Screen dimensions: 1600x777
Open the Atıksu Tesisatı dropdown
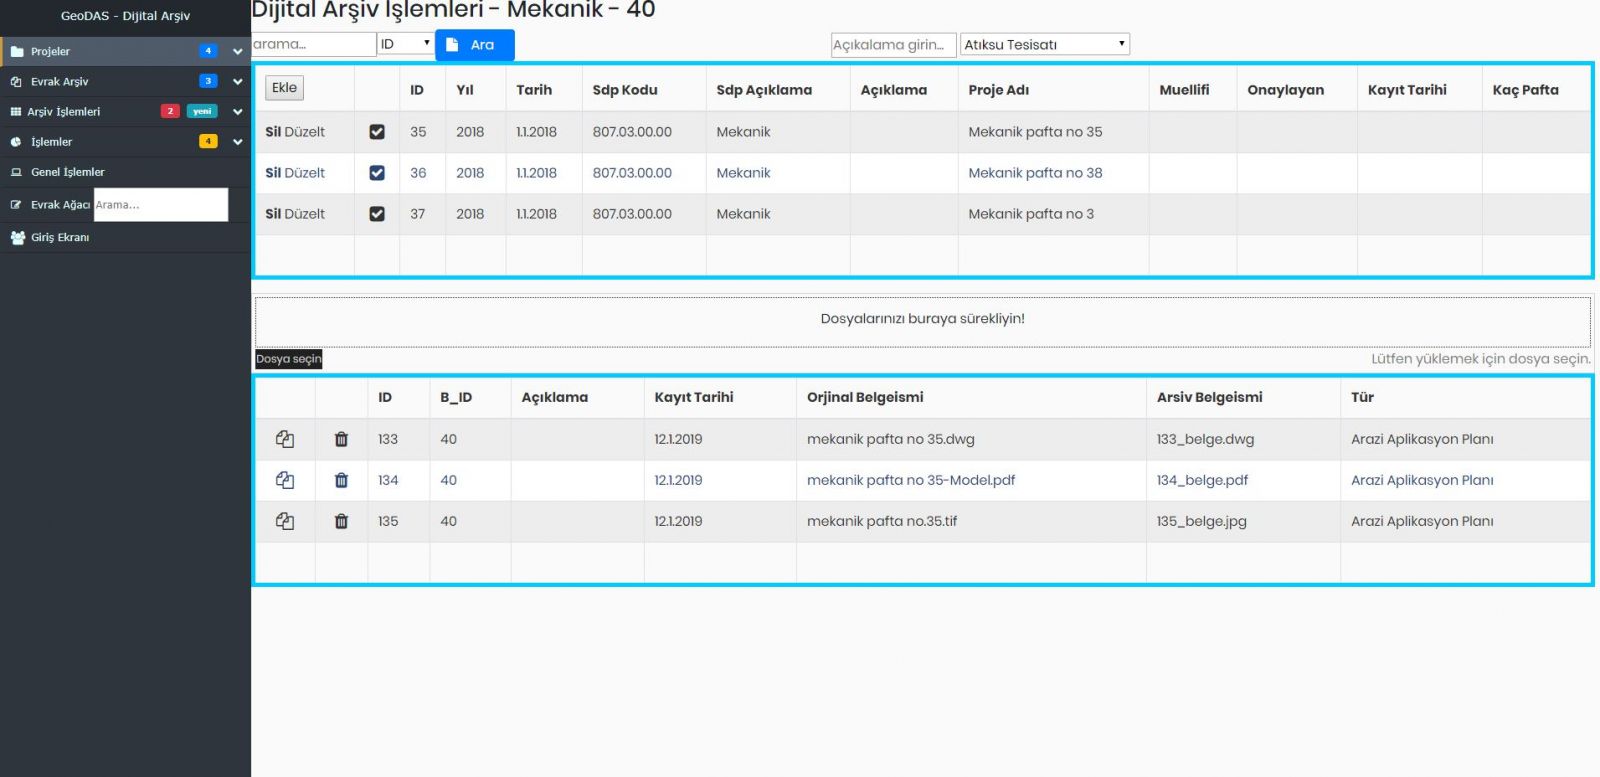tap(1044, 44)
